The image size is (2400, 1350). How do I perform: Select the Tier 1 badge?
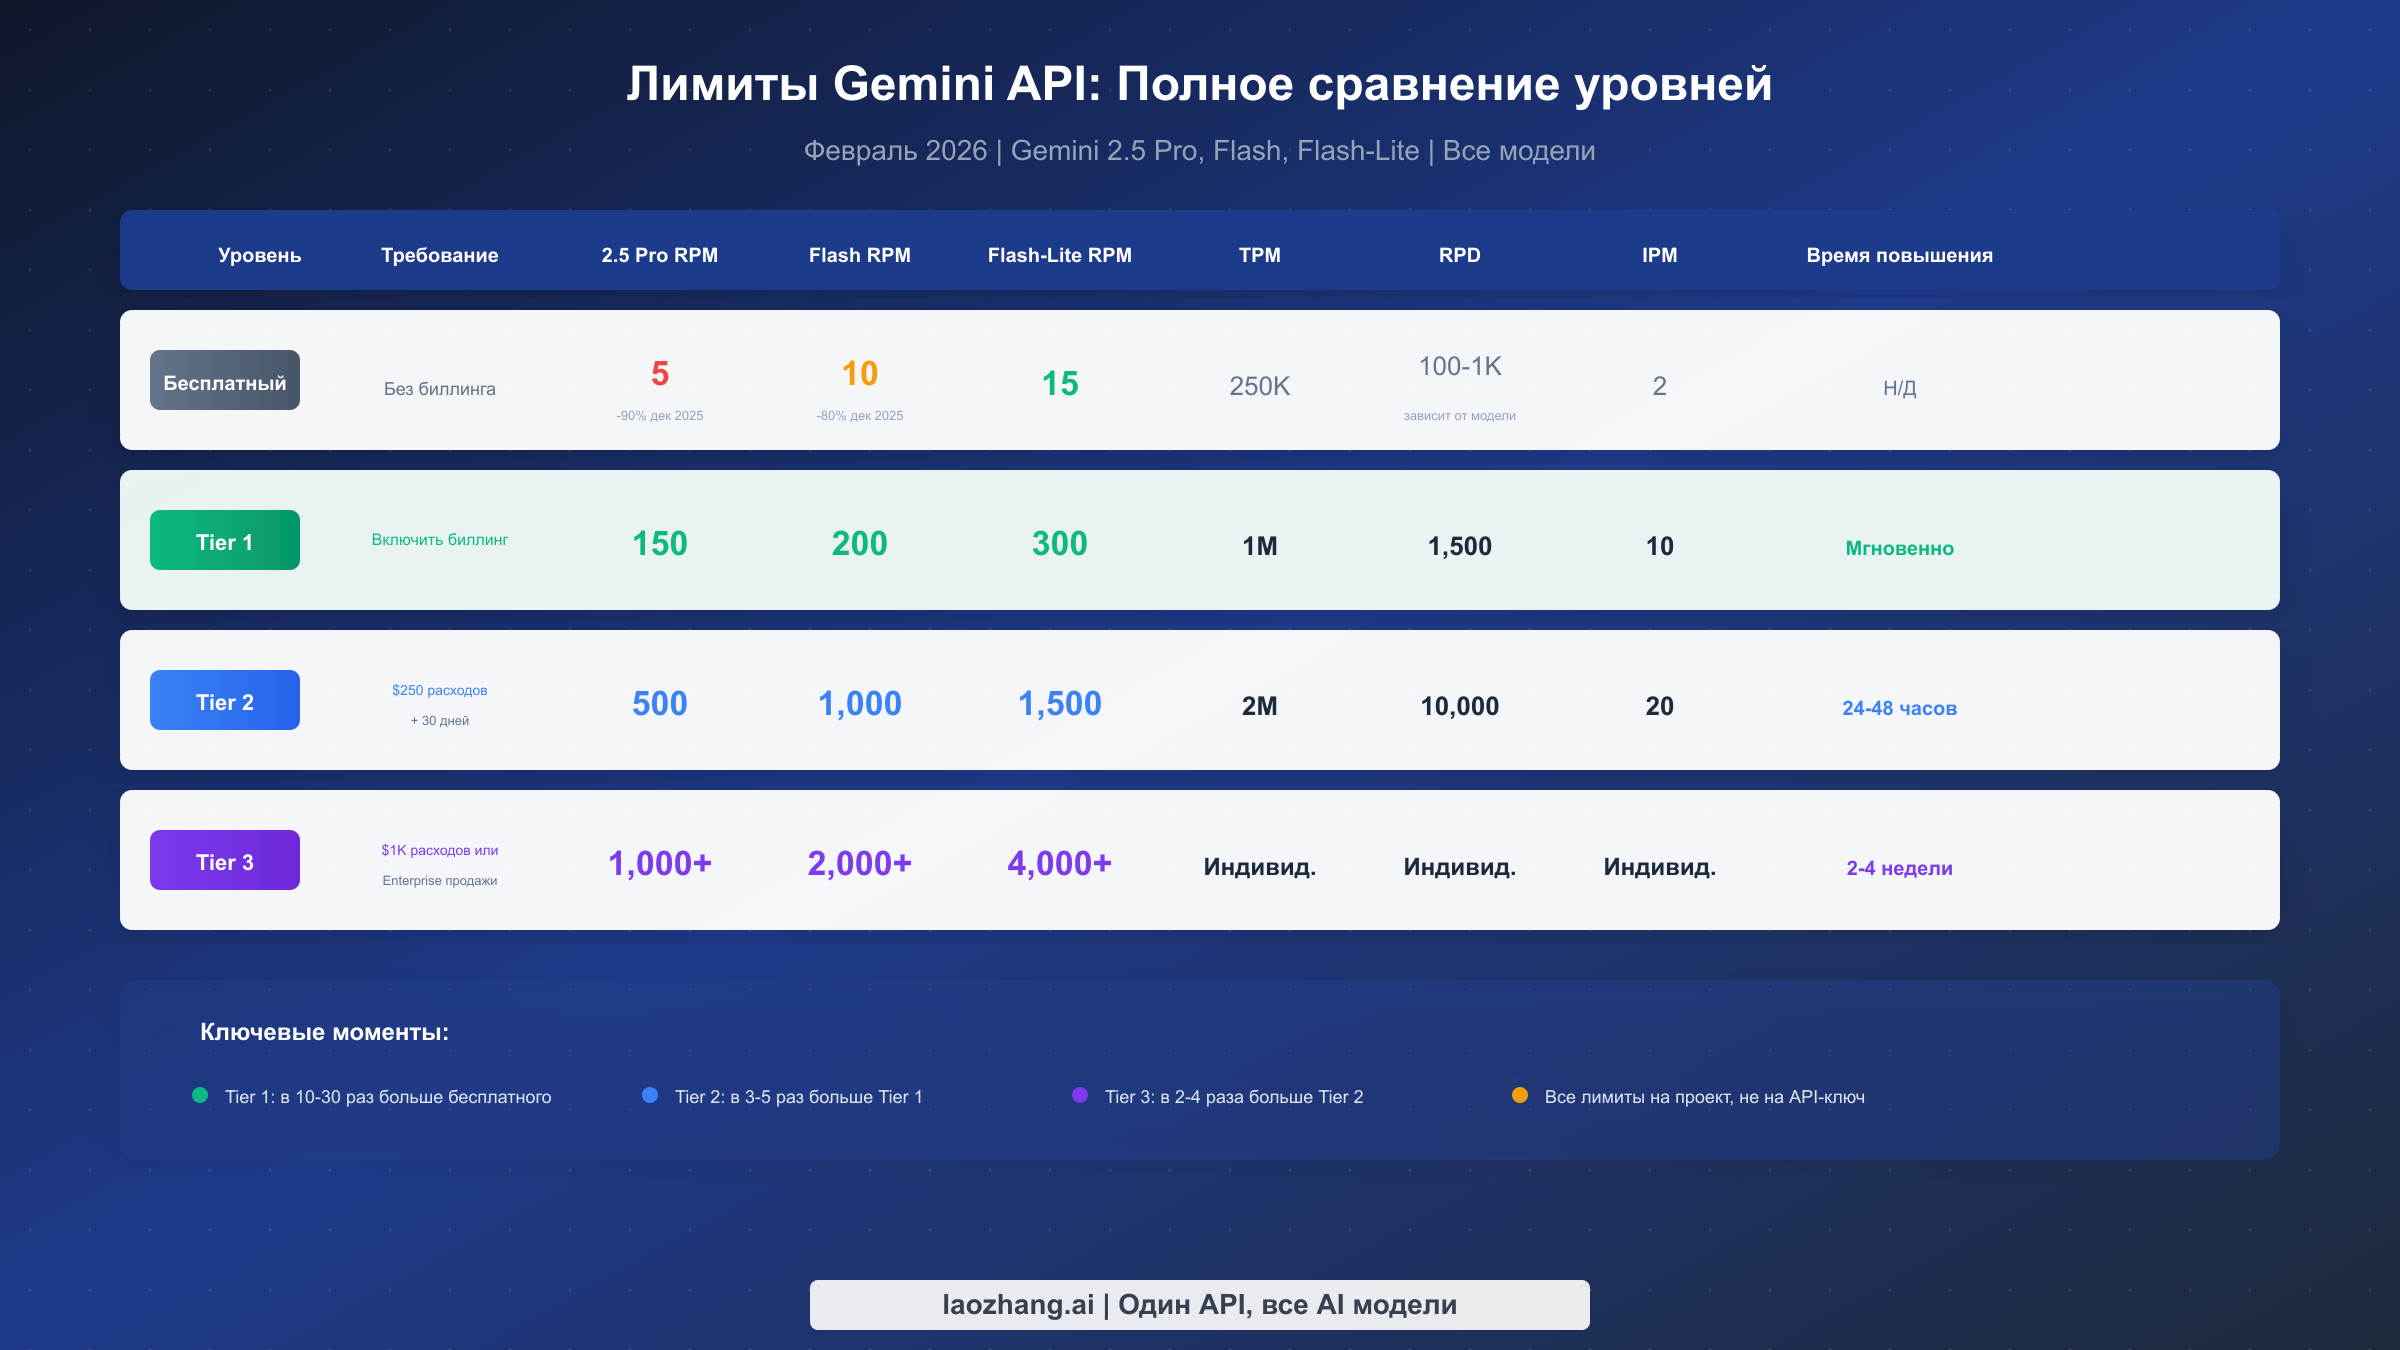pyautogui.click(x=224, y=540)
